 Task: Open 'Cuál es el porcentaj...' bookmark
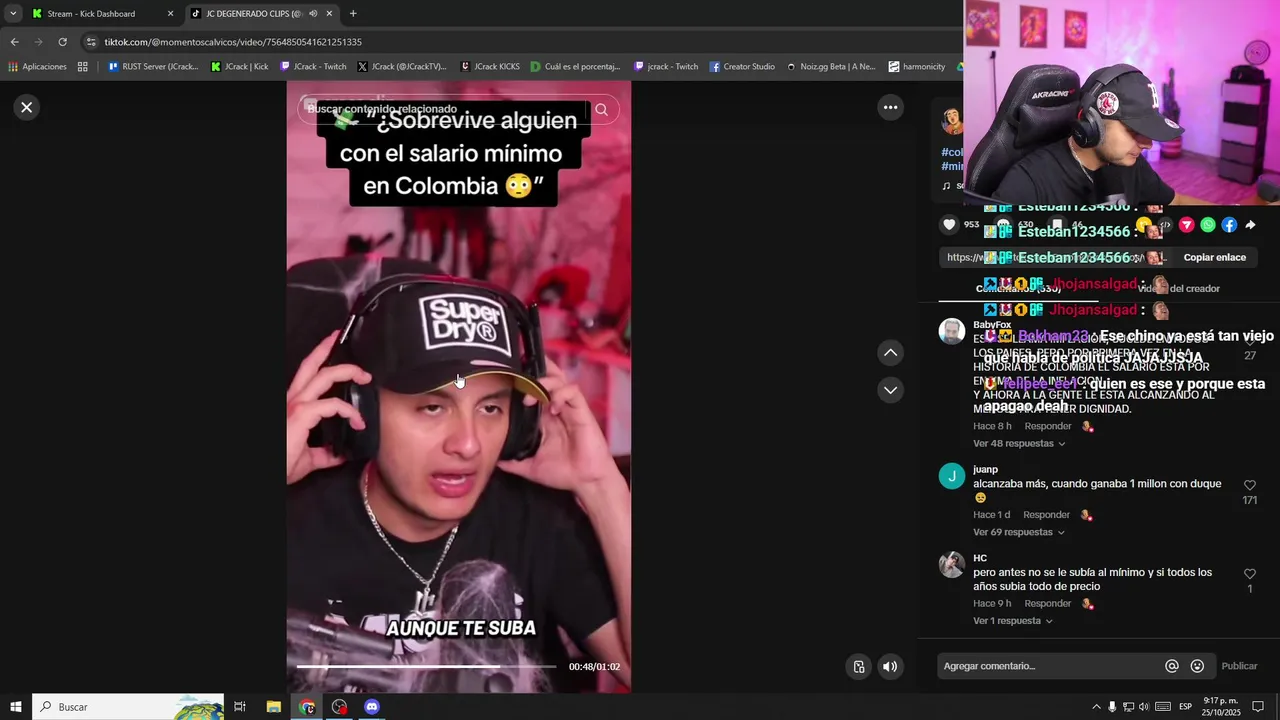pyautogui.click(x=576, y=67)
